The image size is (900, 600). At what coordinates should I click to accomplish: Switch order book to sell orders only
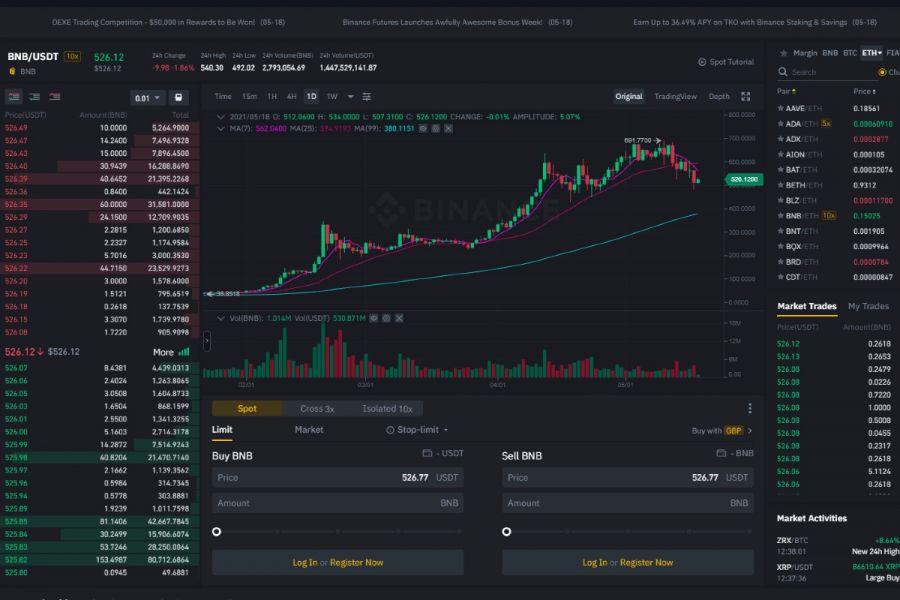(55, 97)
